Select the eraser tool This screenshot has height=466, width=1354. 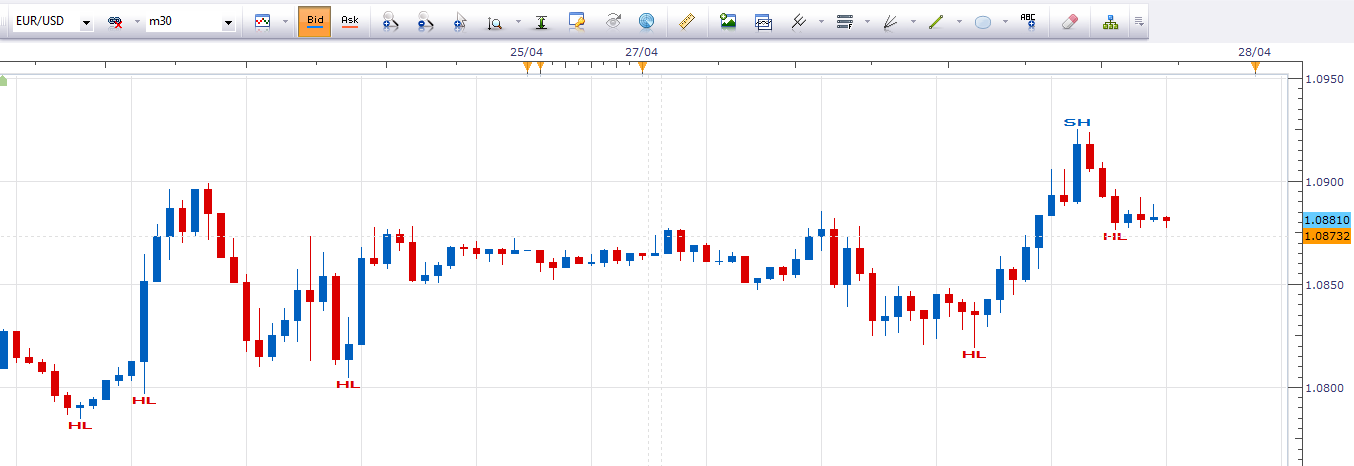pyautogui.click(x=1069, y=21)
